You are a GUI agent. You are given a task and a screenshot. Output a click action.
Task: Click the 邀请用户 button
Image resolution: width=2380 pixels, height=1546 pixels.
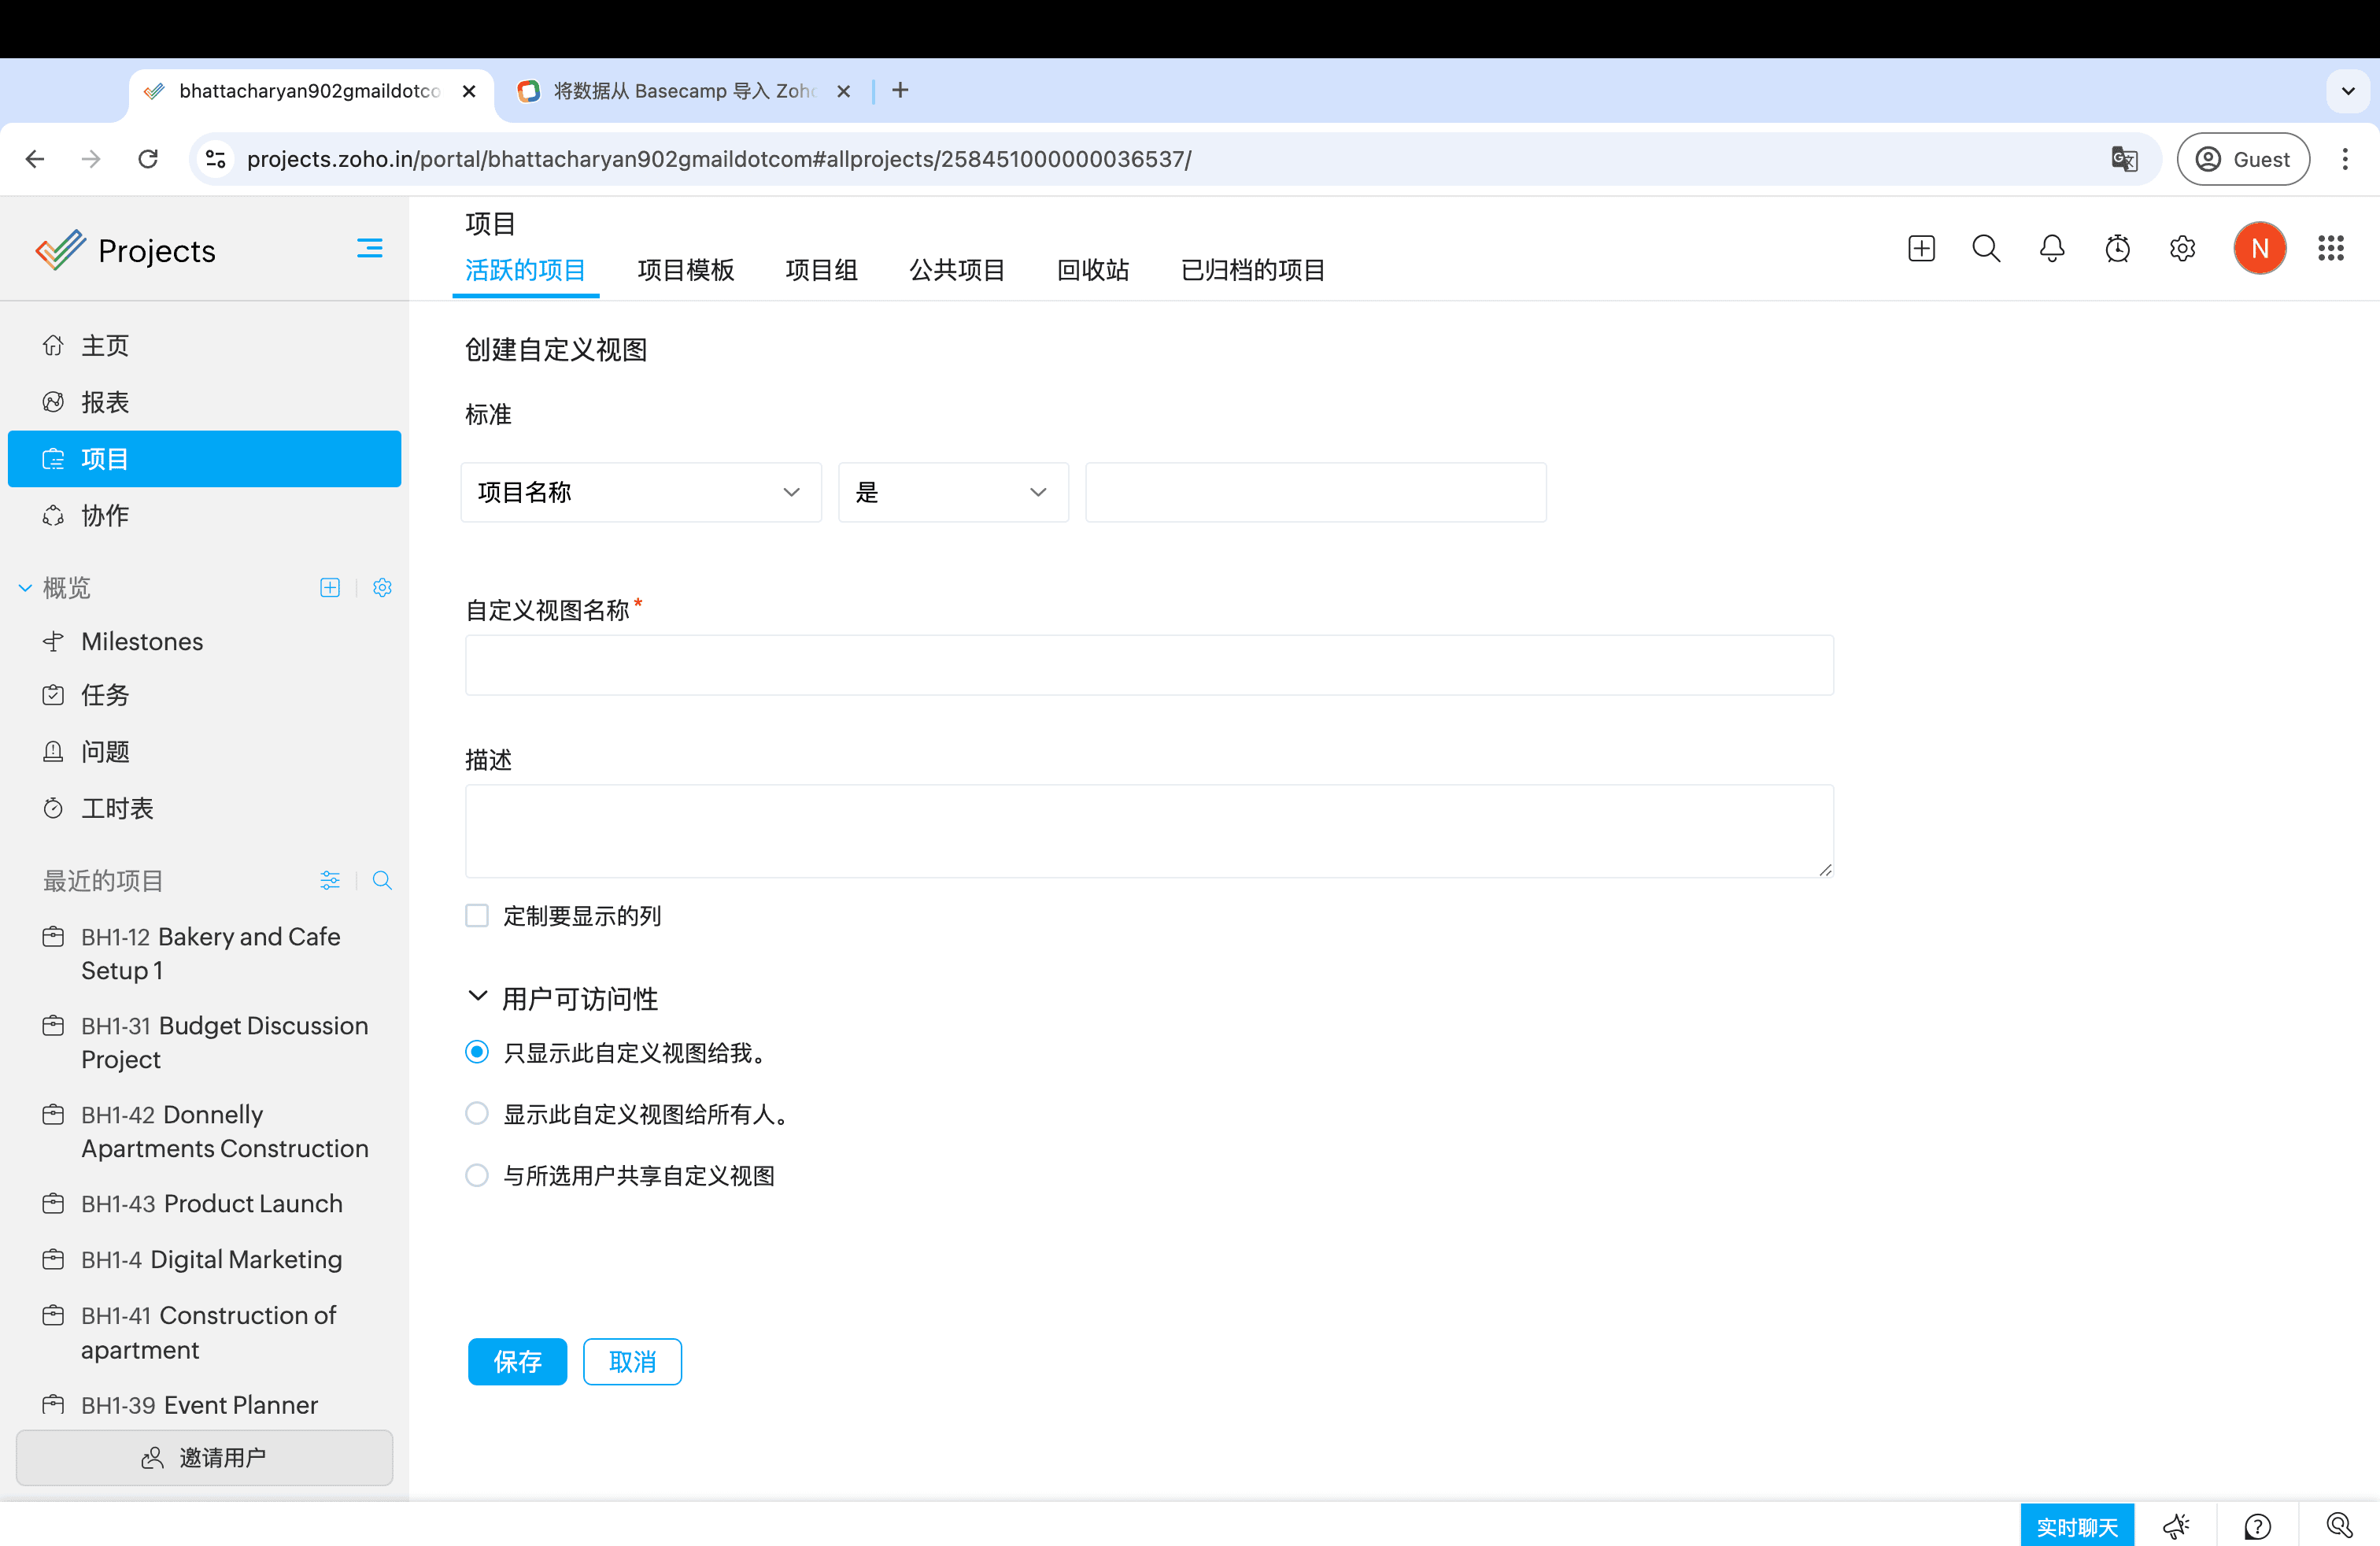(x=204, y=1457)
